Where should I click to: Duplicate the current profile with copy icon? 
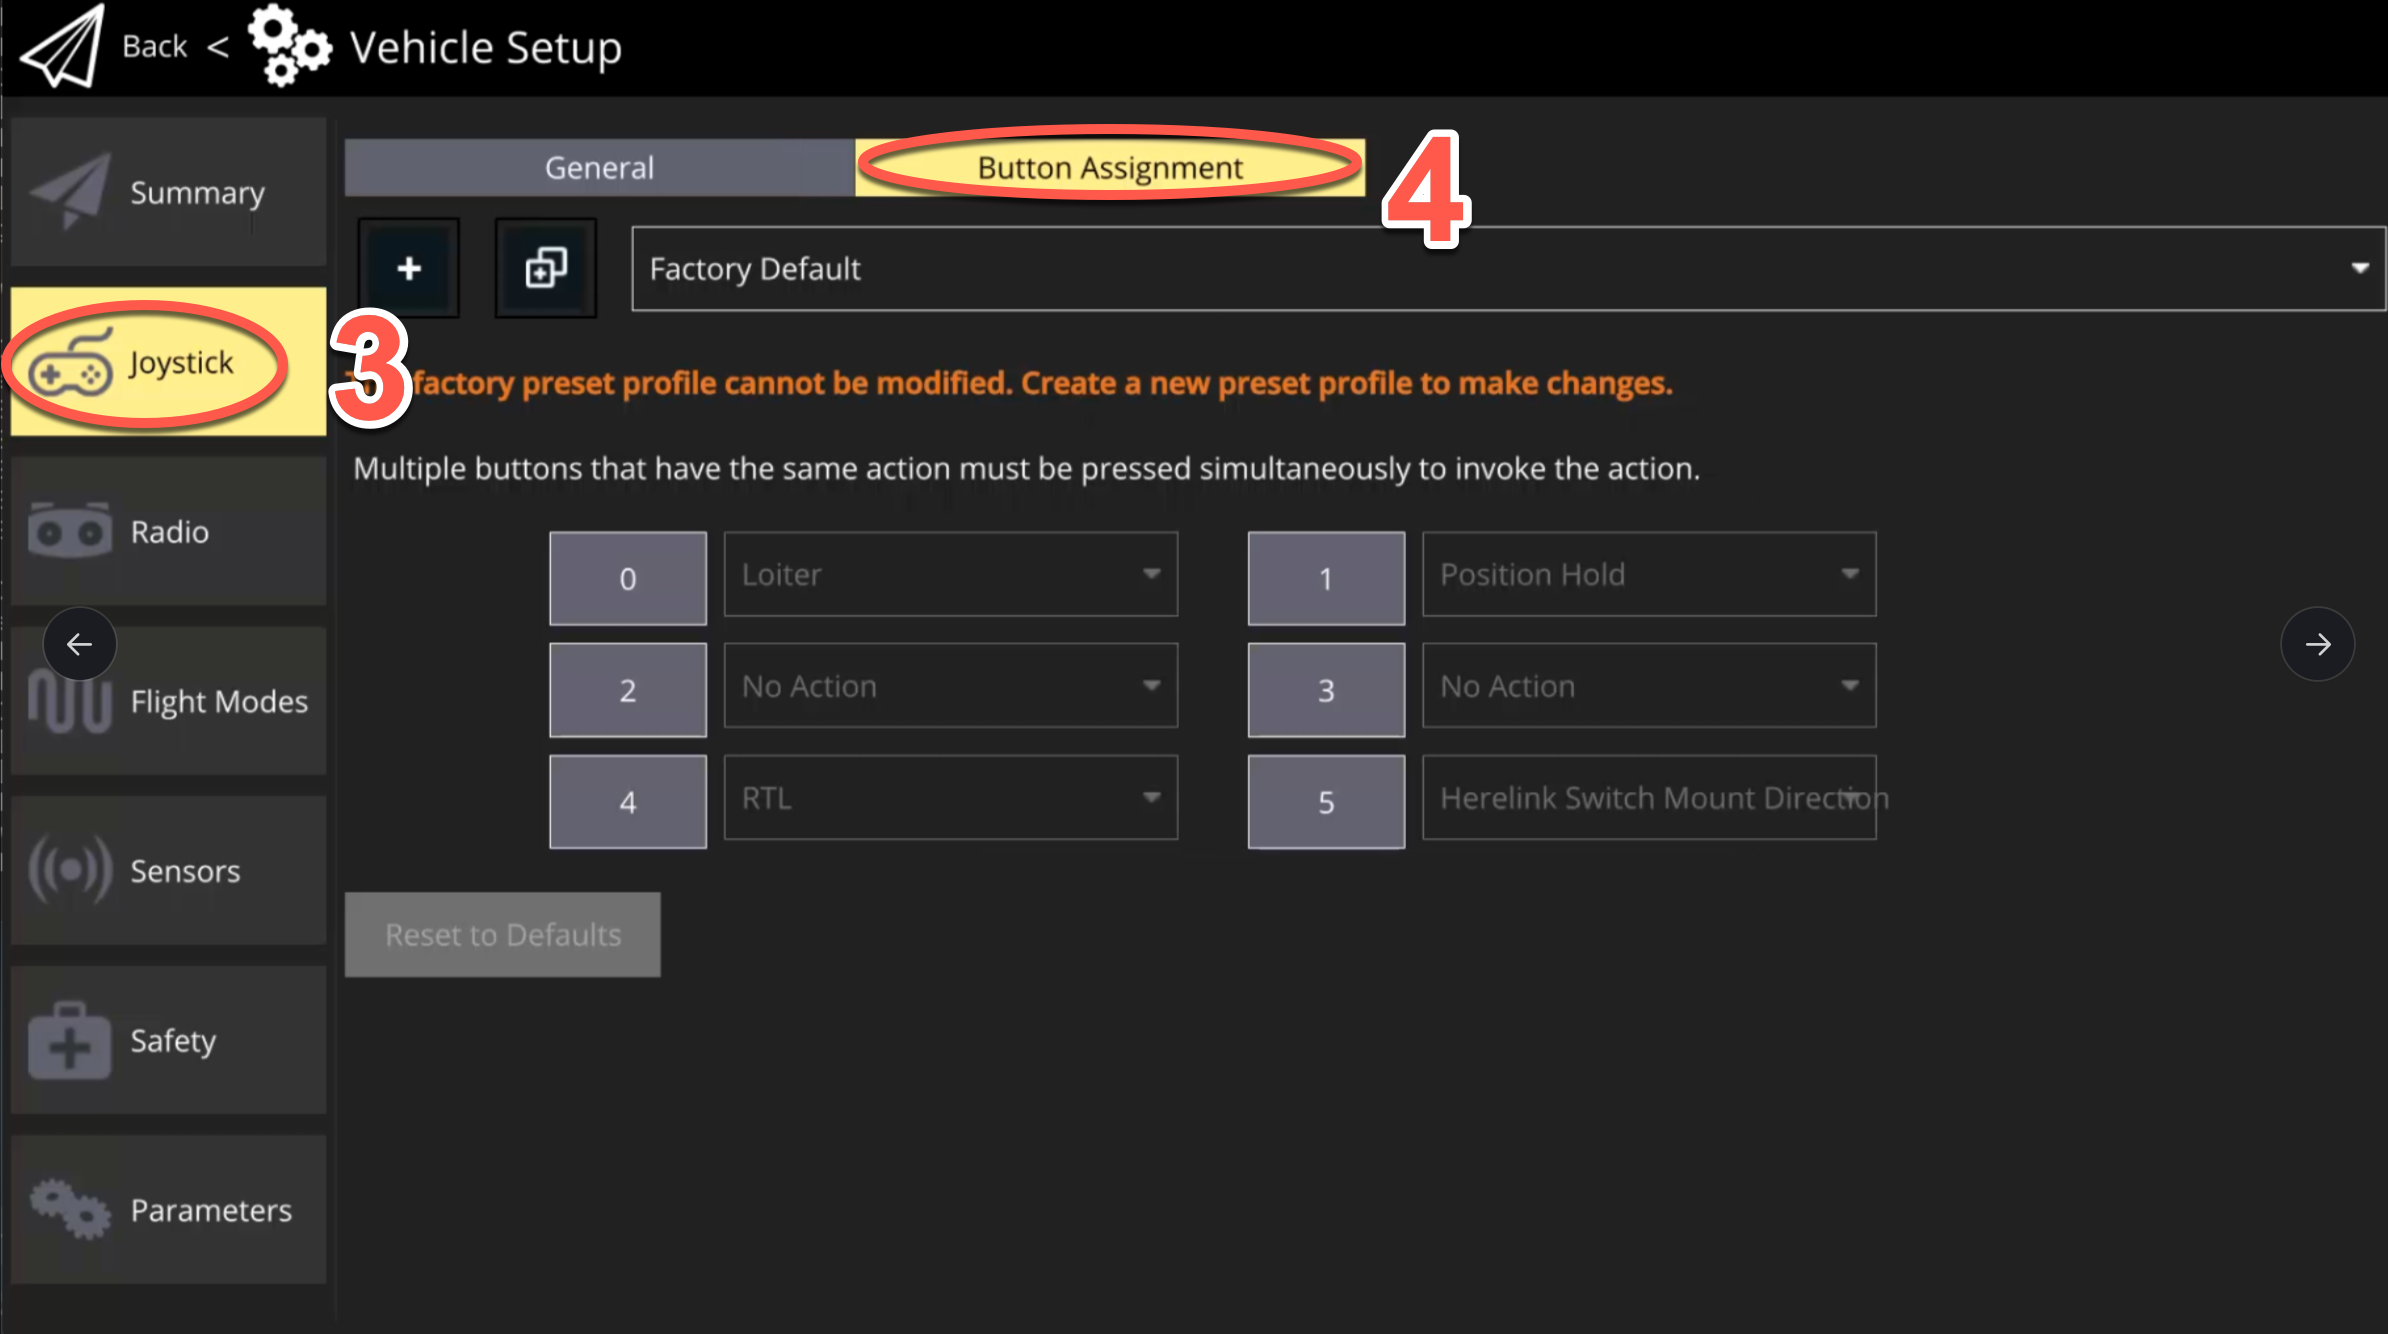(x=546, y=268)
